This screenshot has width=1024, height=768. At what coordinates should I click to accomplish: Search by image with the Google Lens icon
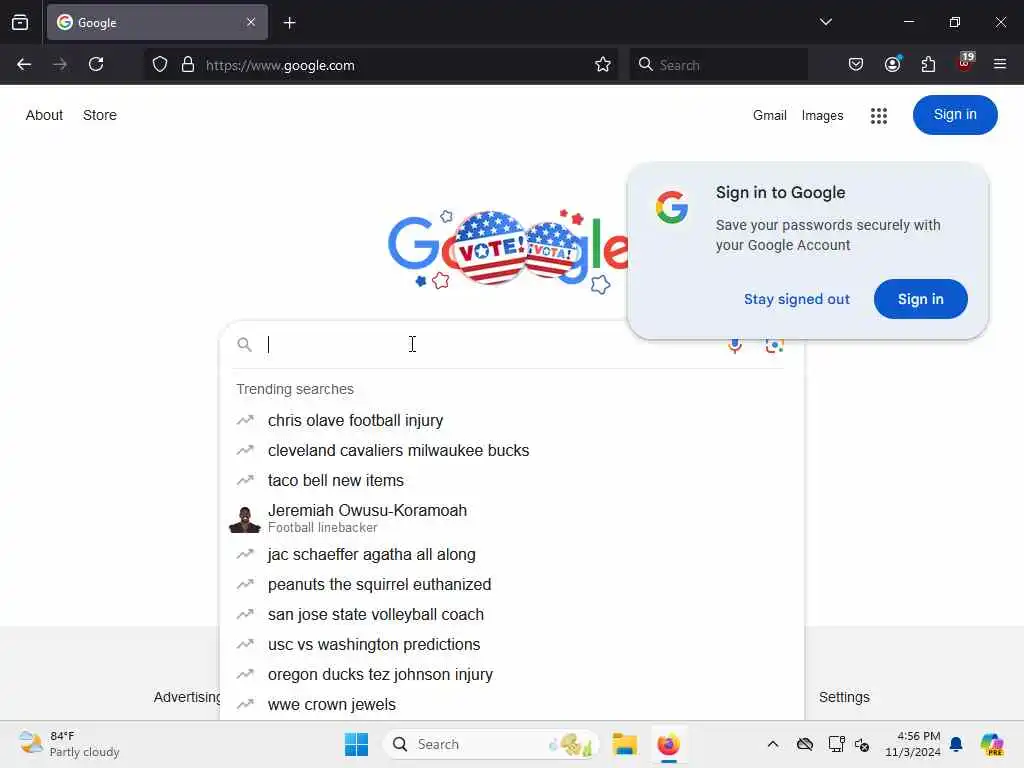(x=775, y=345)
